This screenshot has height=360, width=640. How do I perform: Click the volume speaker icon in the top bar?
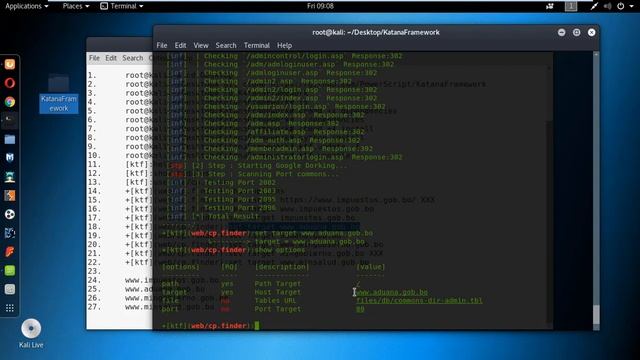coord(607,6)
